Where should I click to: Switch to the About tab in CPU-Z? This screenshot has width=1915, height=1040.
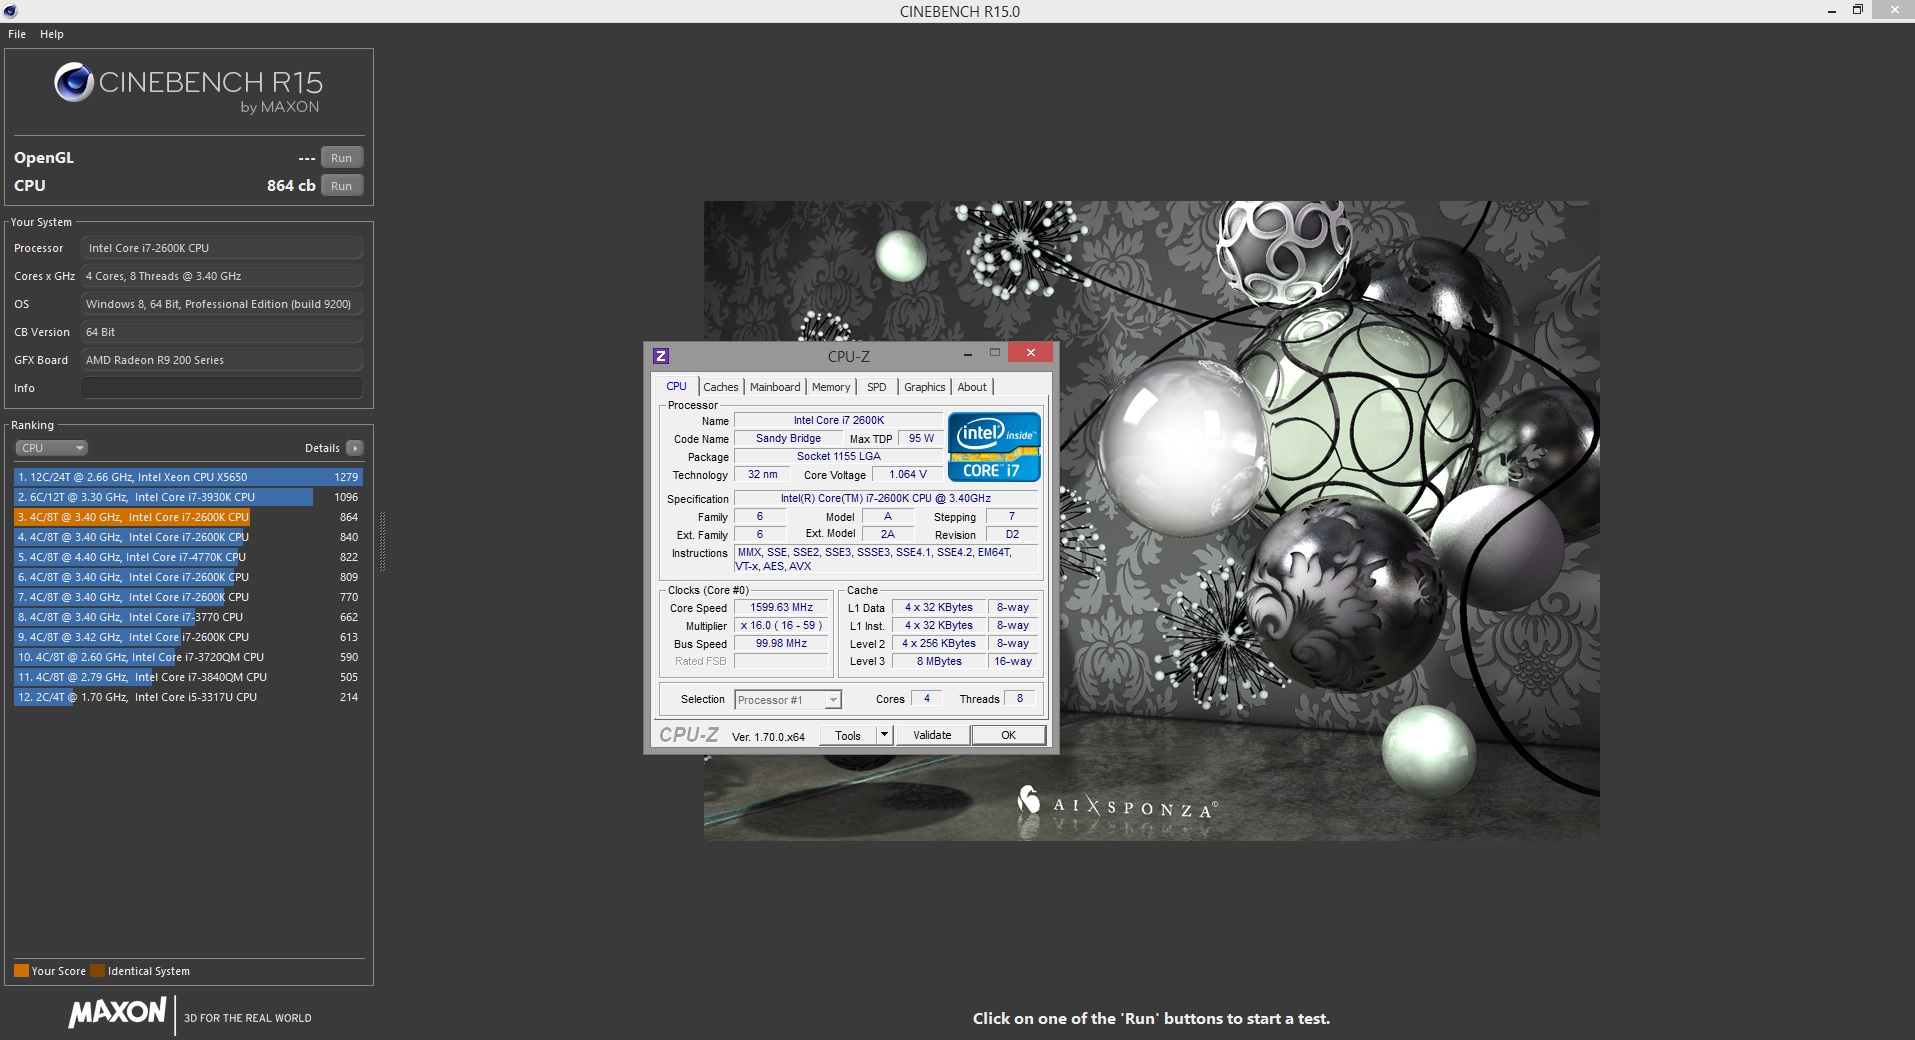972,387
